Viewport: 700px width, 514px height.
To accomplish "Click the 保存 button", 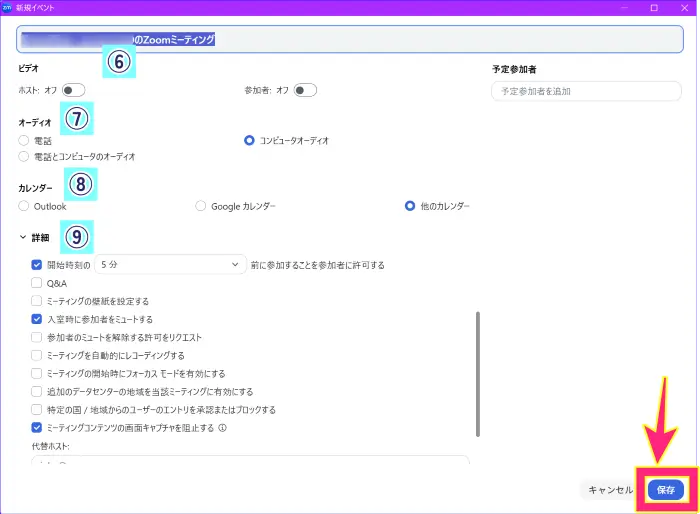I will [666, 490].
